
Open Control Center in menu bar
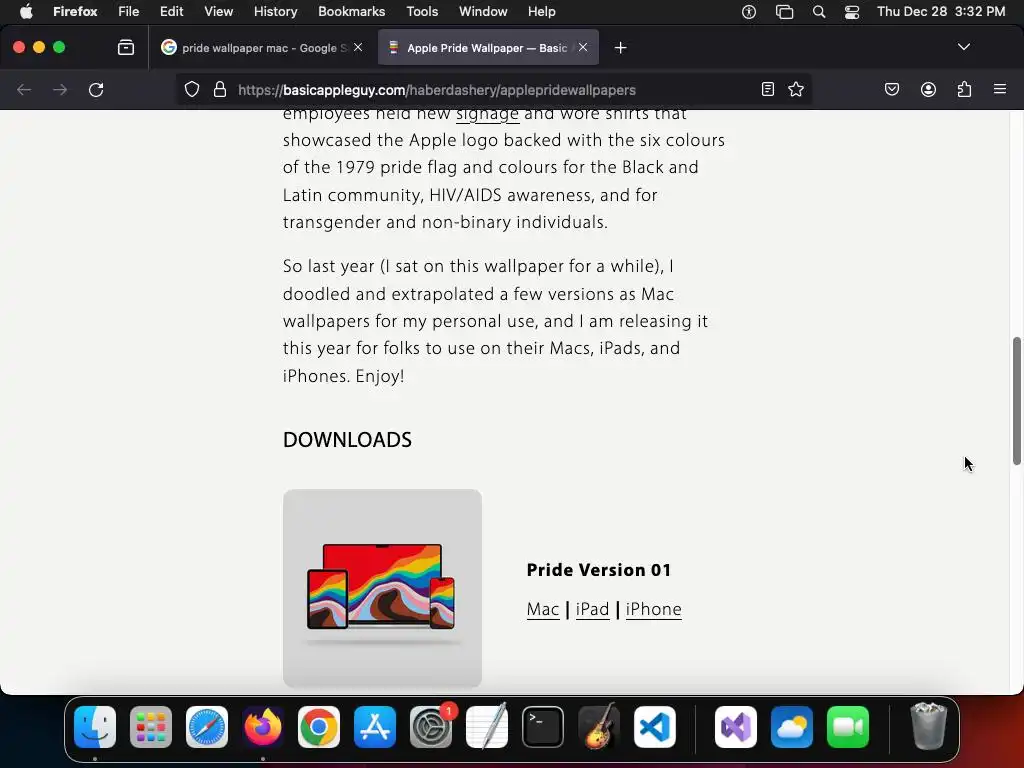(852, 12)
